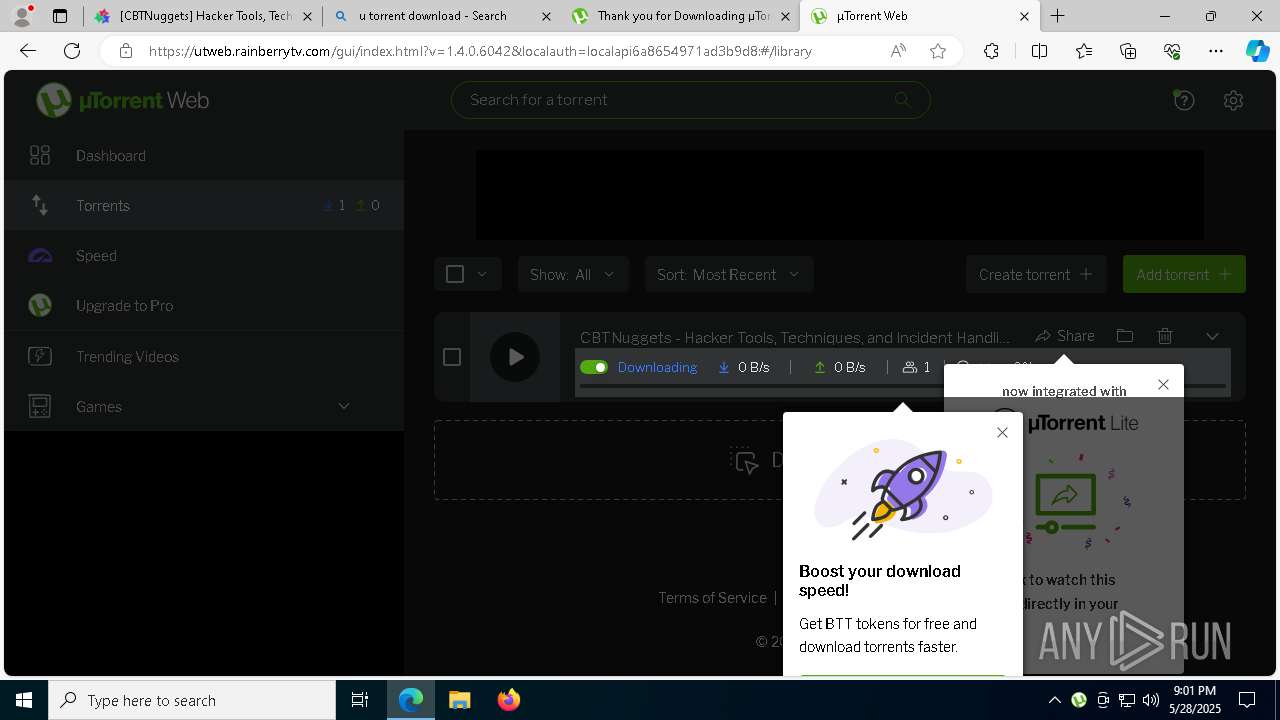
Task: Expand the torrent details chevron
Action: [x=1212, y=336]
